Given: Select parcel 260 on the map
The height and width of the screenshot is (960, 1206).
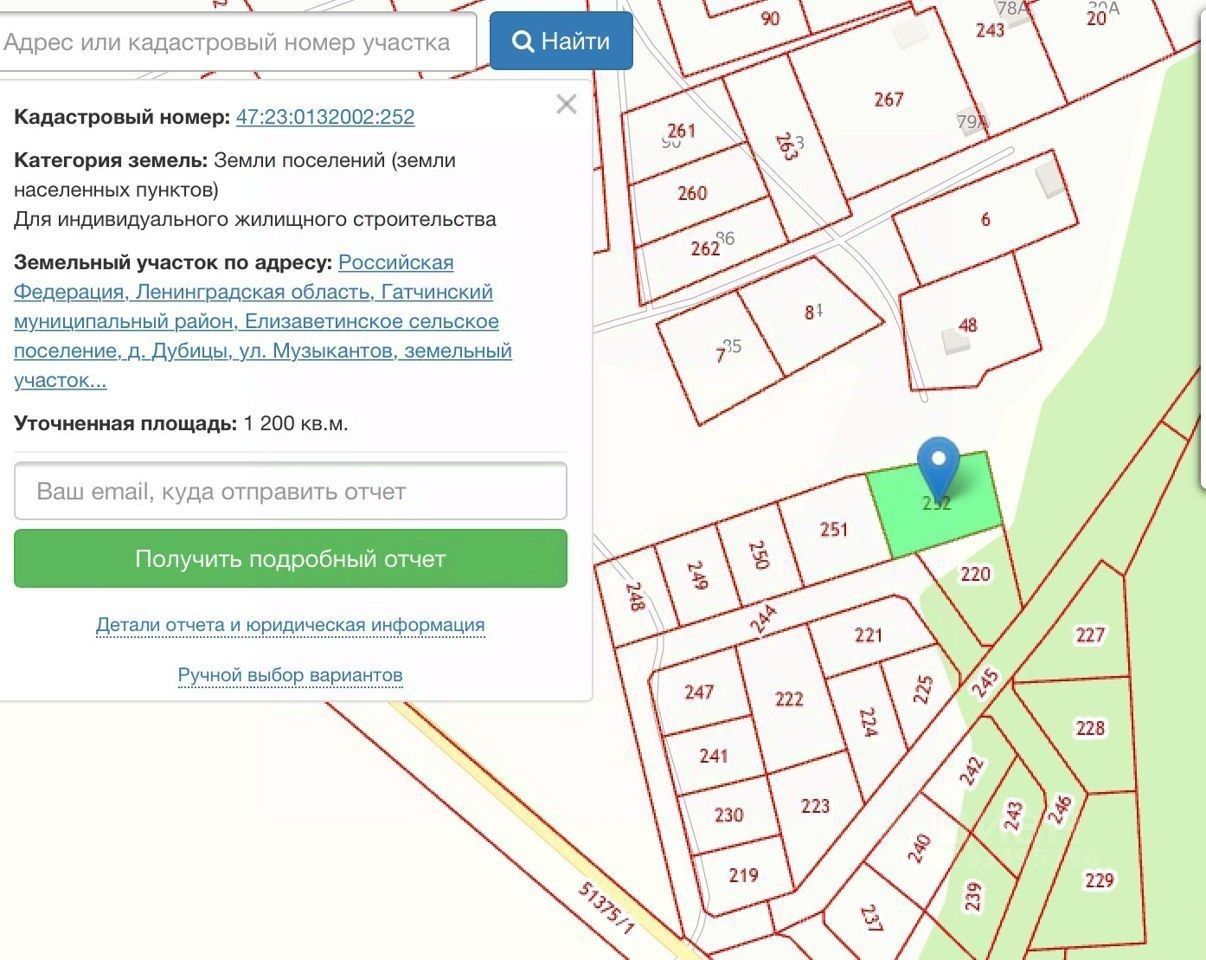Looking at the screenshot, I should [x=692, y=193].
